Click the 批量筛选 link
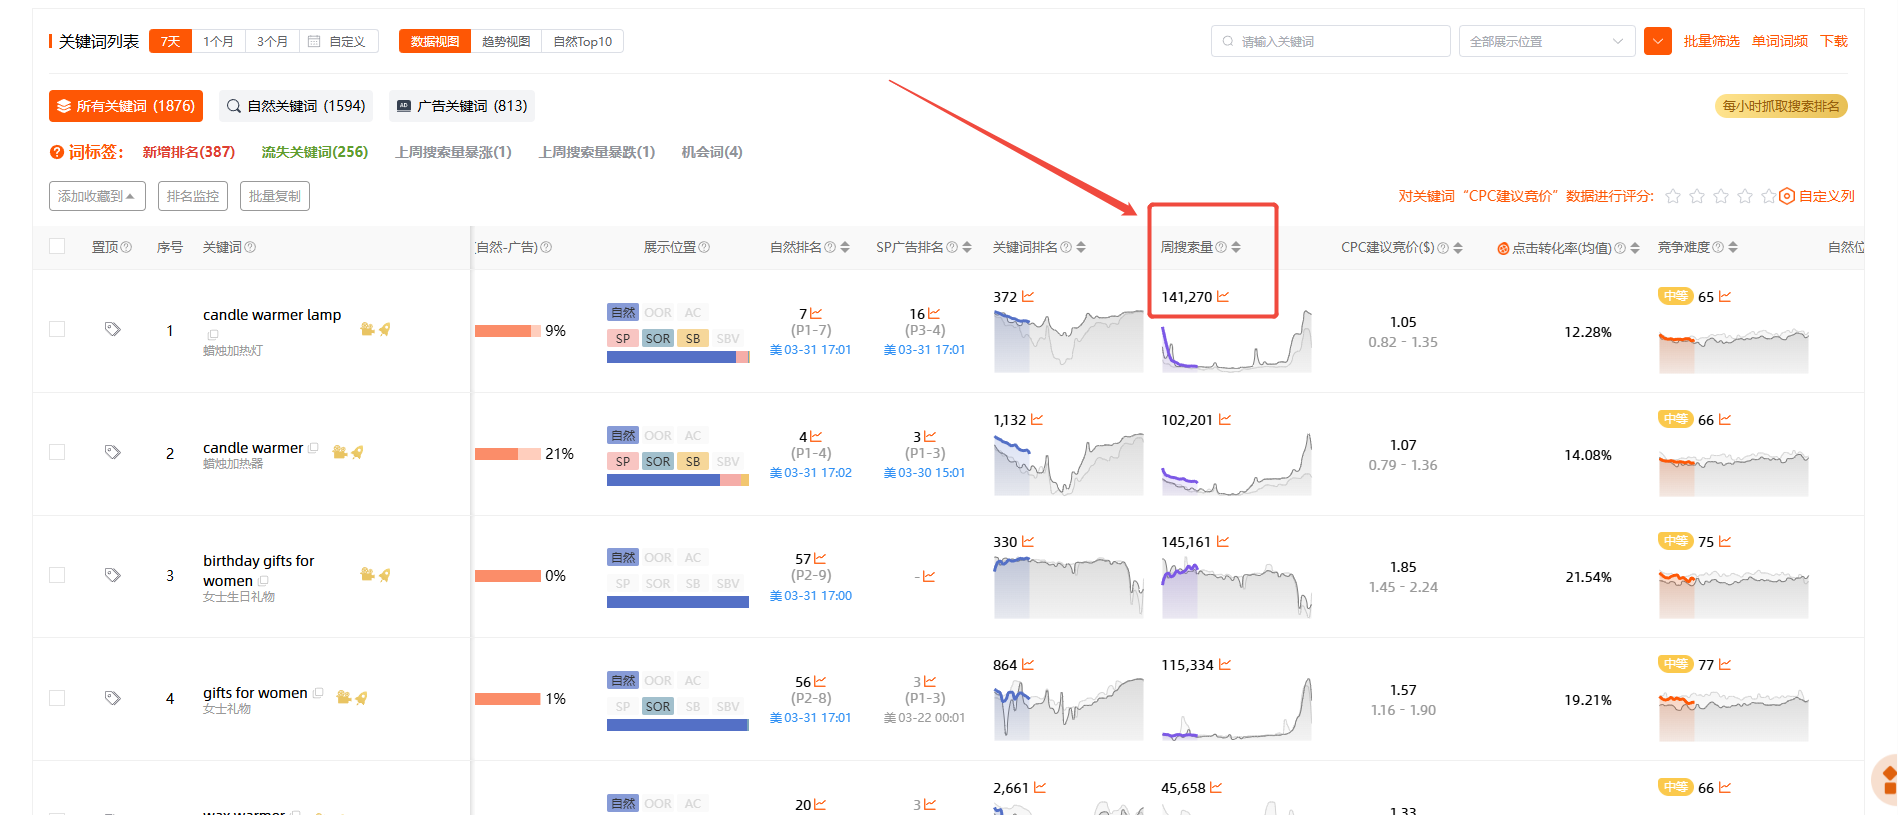This screenshot has width=1898, height=815. (x=1711, y=41)
